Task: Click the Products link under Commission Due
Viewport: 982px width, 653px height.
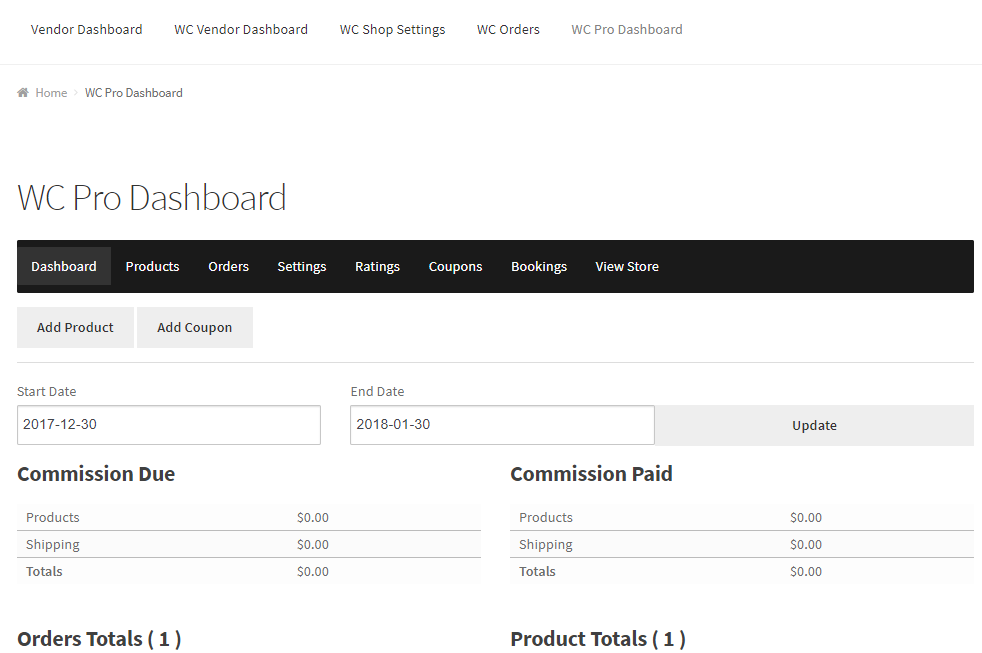Action: coord(52,517)
